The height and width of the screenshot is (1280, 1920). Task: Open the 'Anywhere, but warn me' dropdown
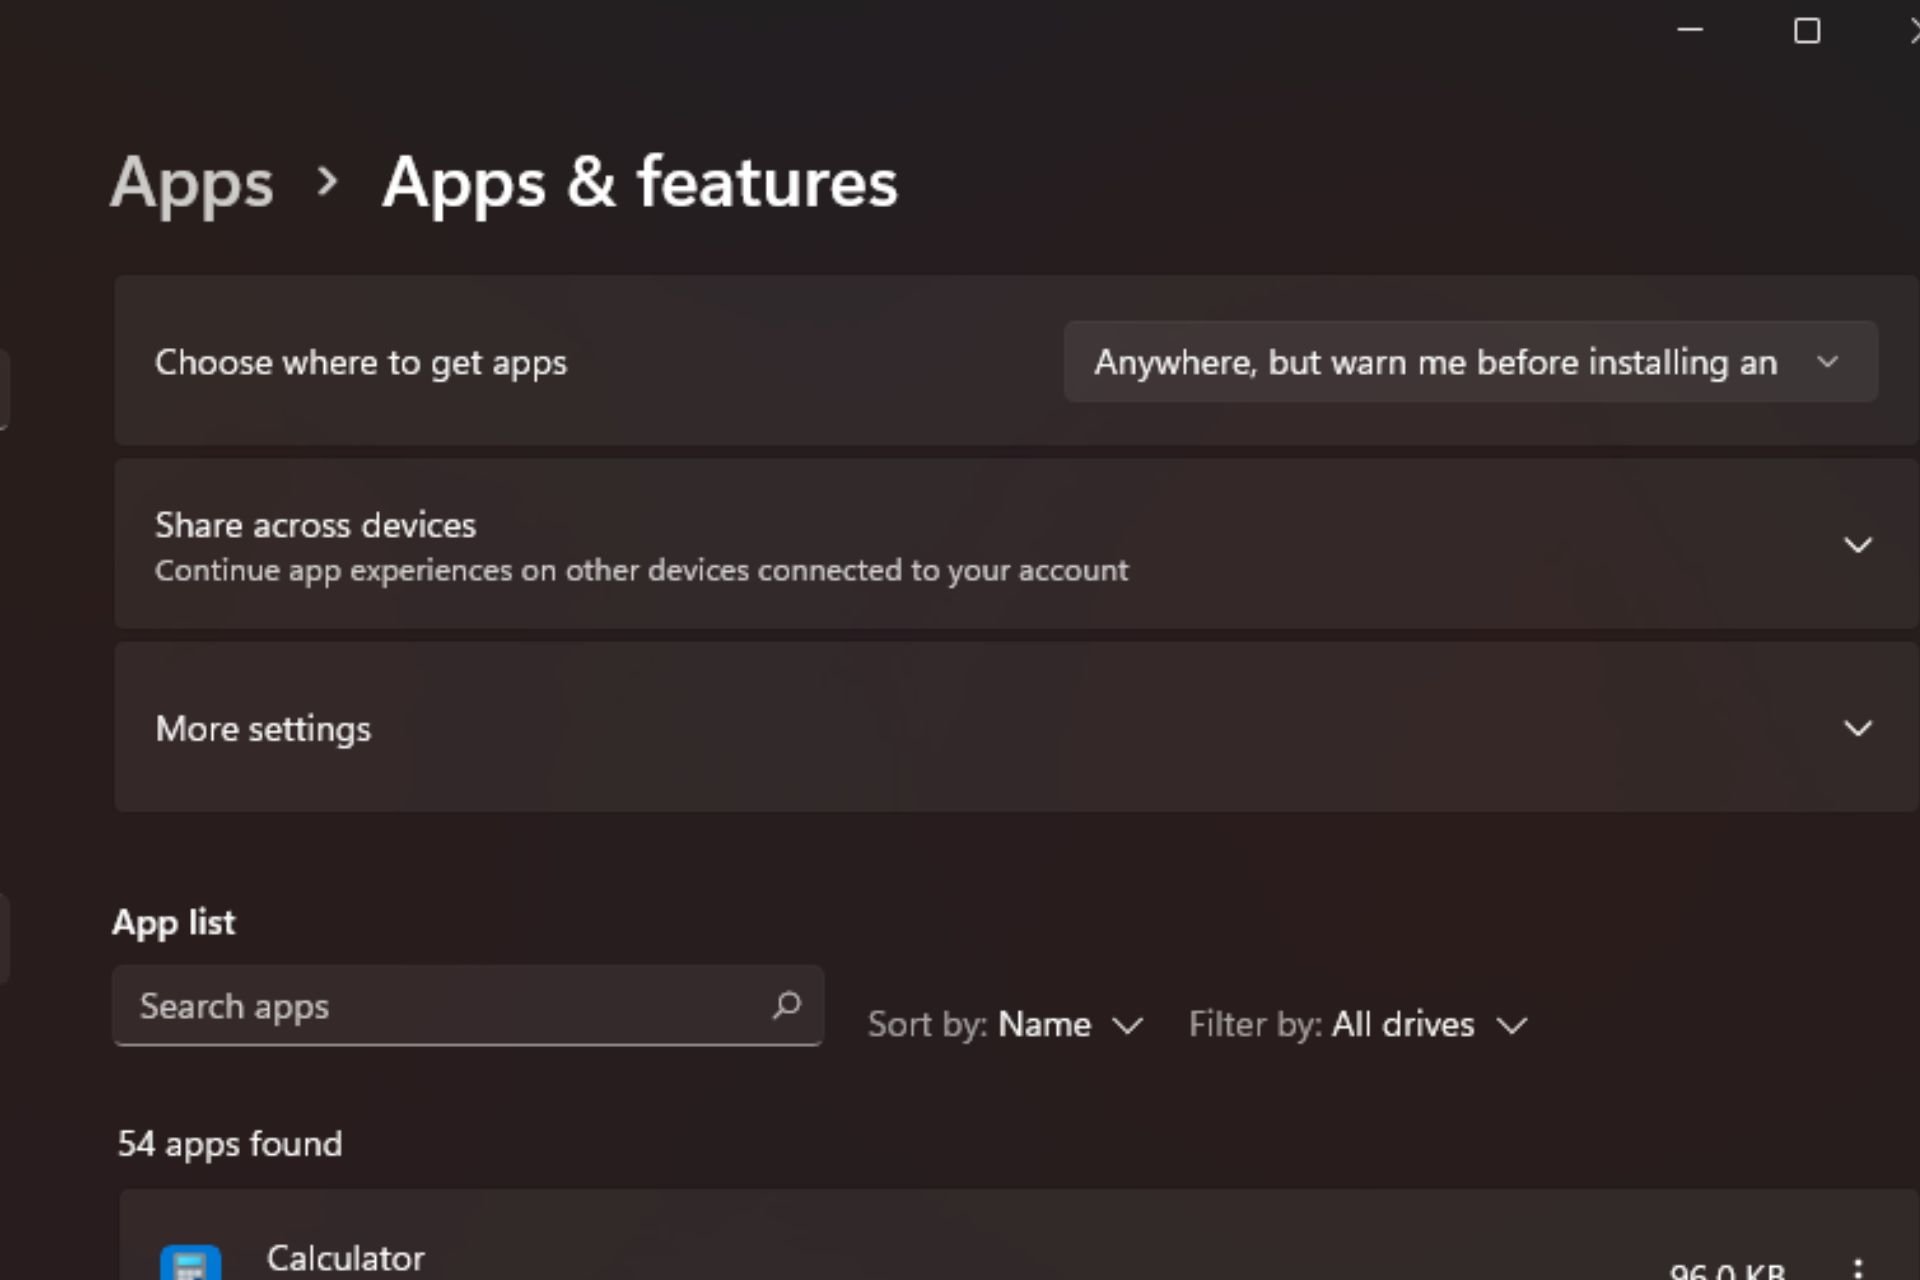(1470, 362)
